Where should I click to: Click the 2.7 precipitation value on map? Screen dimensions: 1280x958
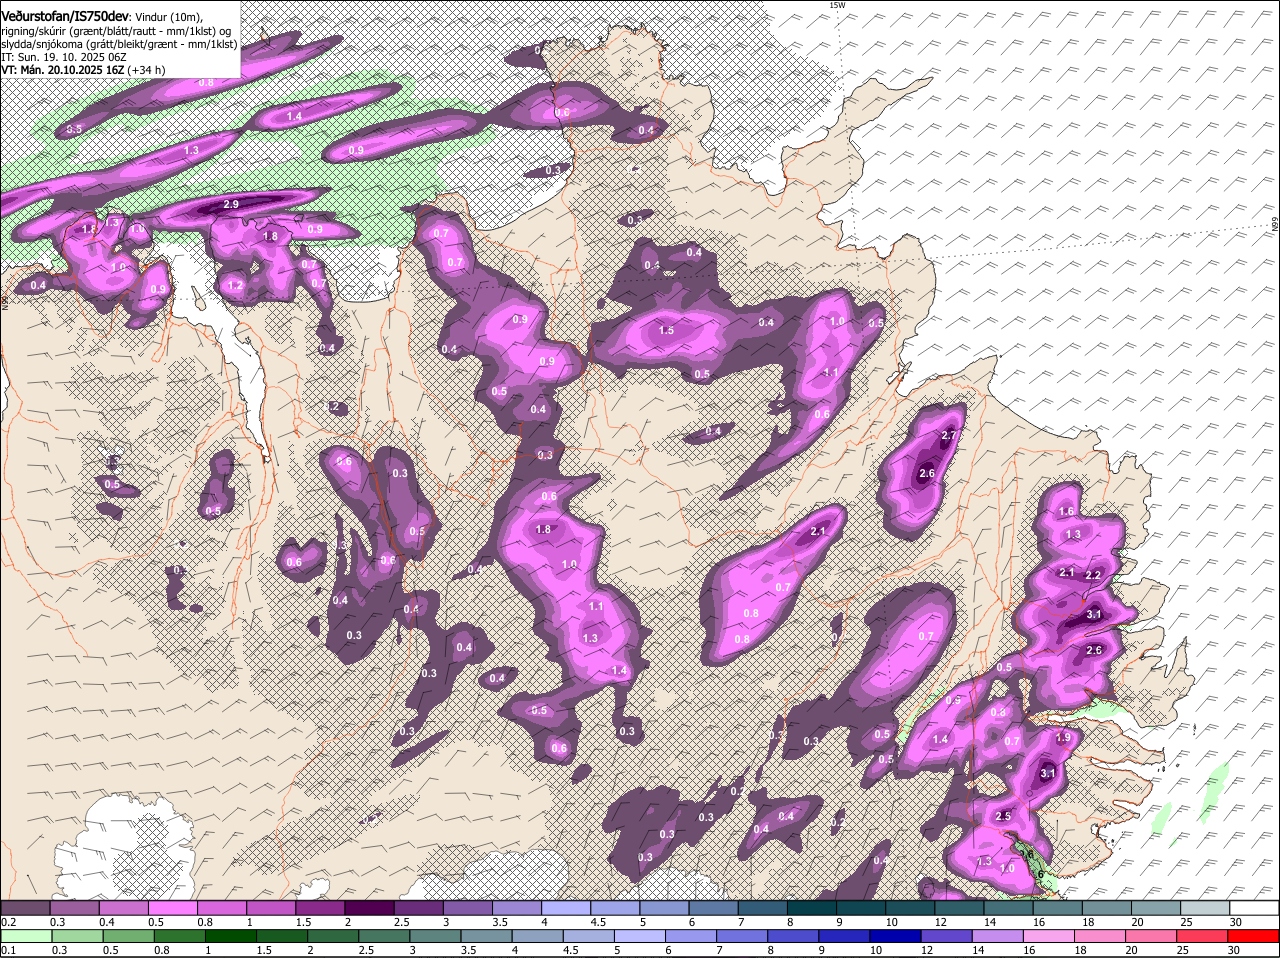pyautogui.click(x=949, y=436)
